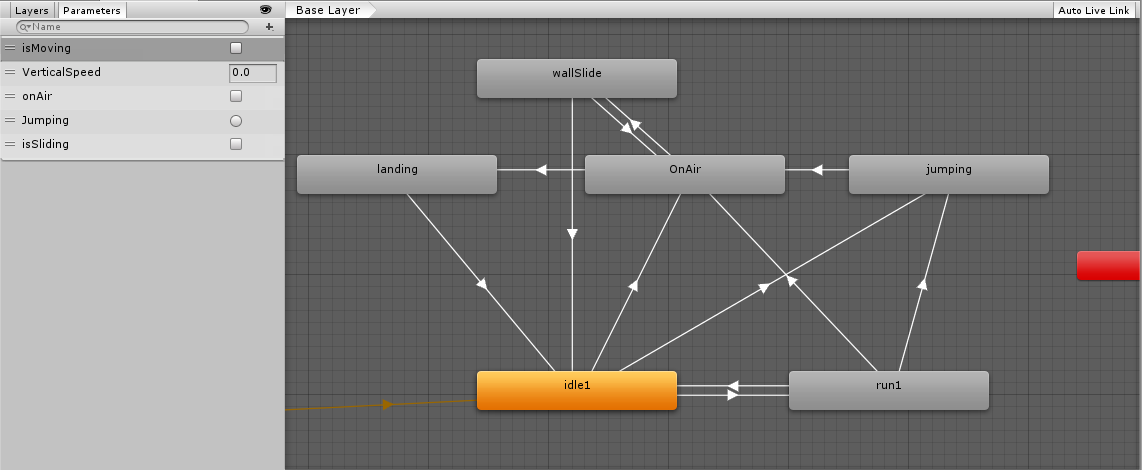Click the run1 to jumping transition arrow
Image resolution: width=1142 pixels, height=470 pixels.
(922, 284)
